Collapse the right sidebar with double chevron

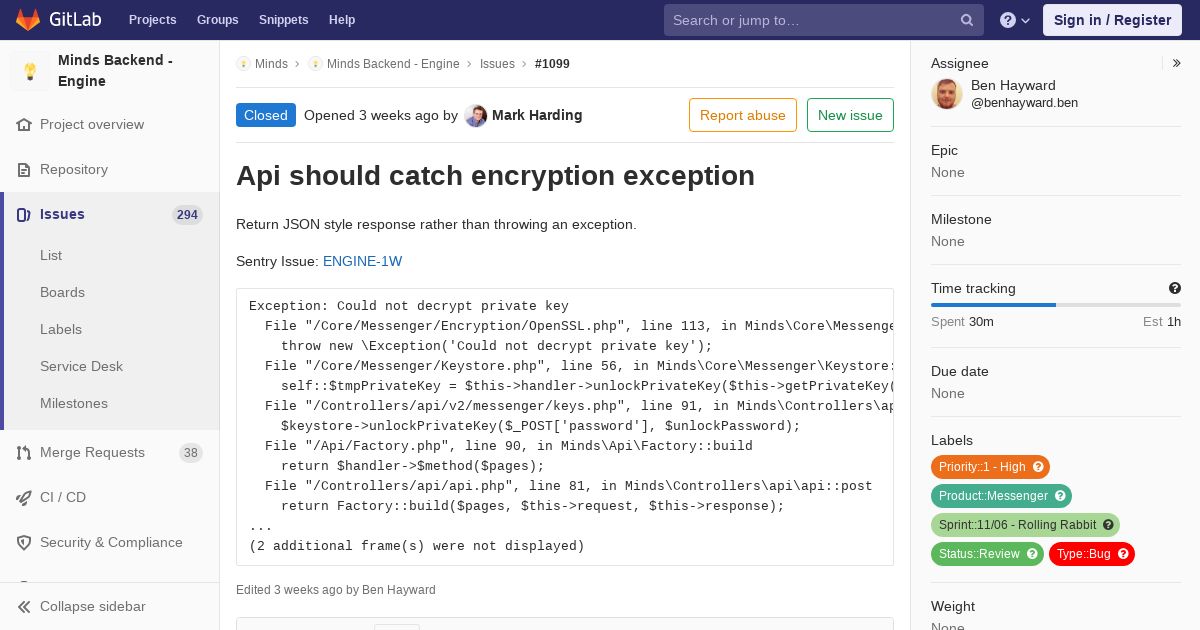1176,63
